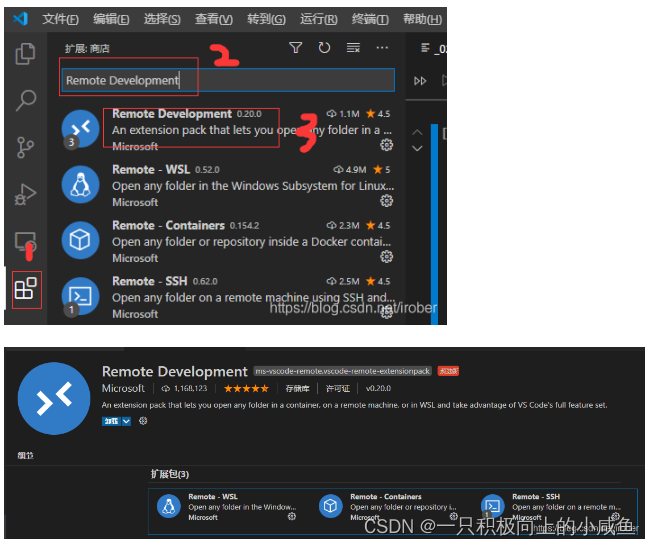Viewport: 652px width, 546px height.
Task: Click the Remote - WSL penguin icon in list
Action: pos(80,185)
